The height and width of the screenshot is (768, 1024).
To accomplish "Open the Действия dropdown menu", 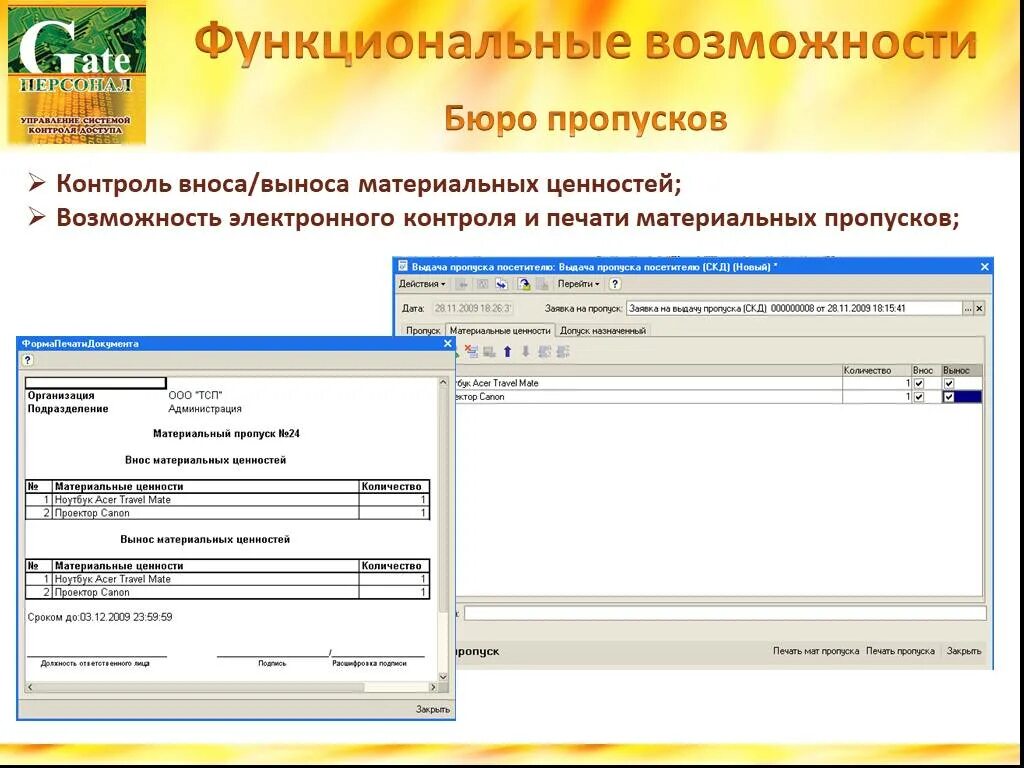I will click(422, 284).
